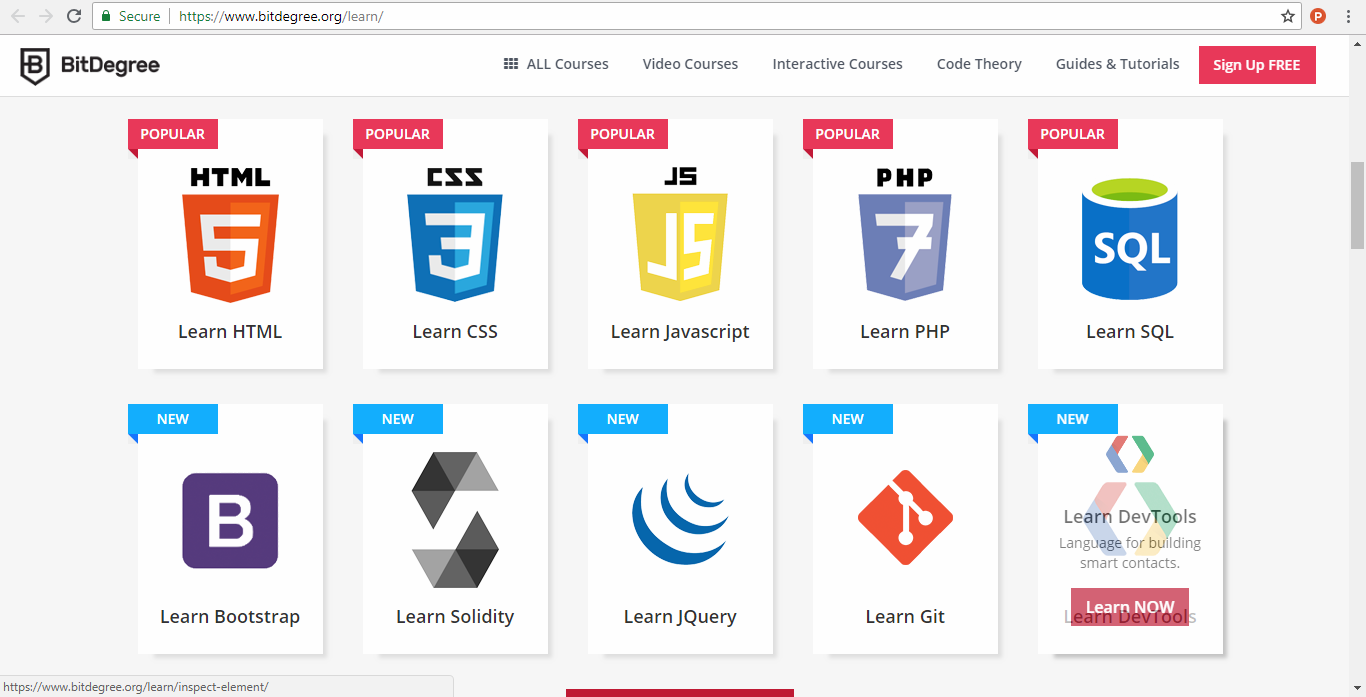Click the Learn NOW button on DevTools card
1366x697 pixels.
coord(1130,607)
